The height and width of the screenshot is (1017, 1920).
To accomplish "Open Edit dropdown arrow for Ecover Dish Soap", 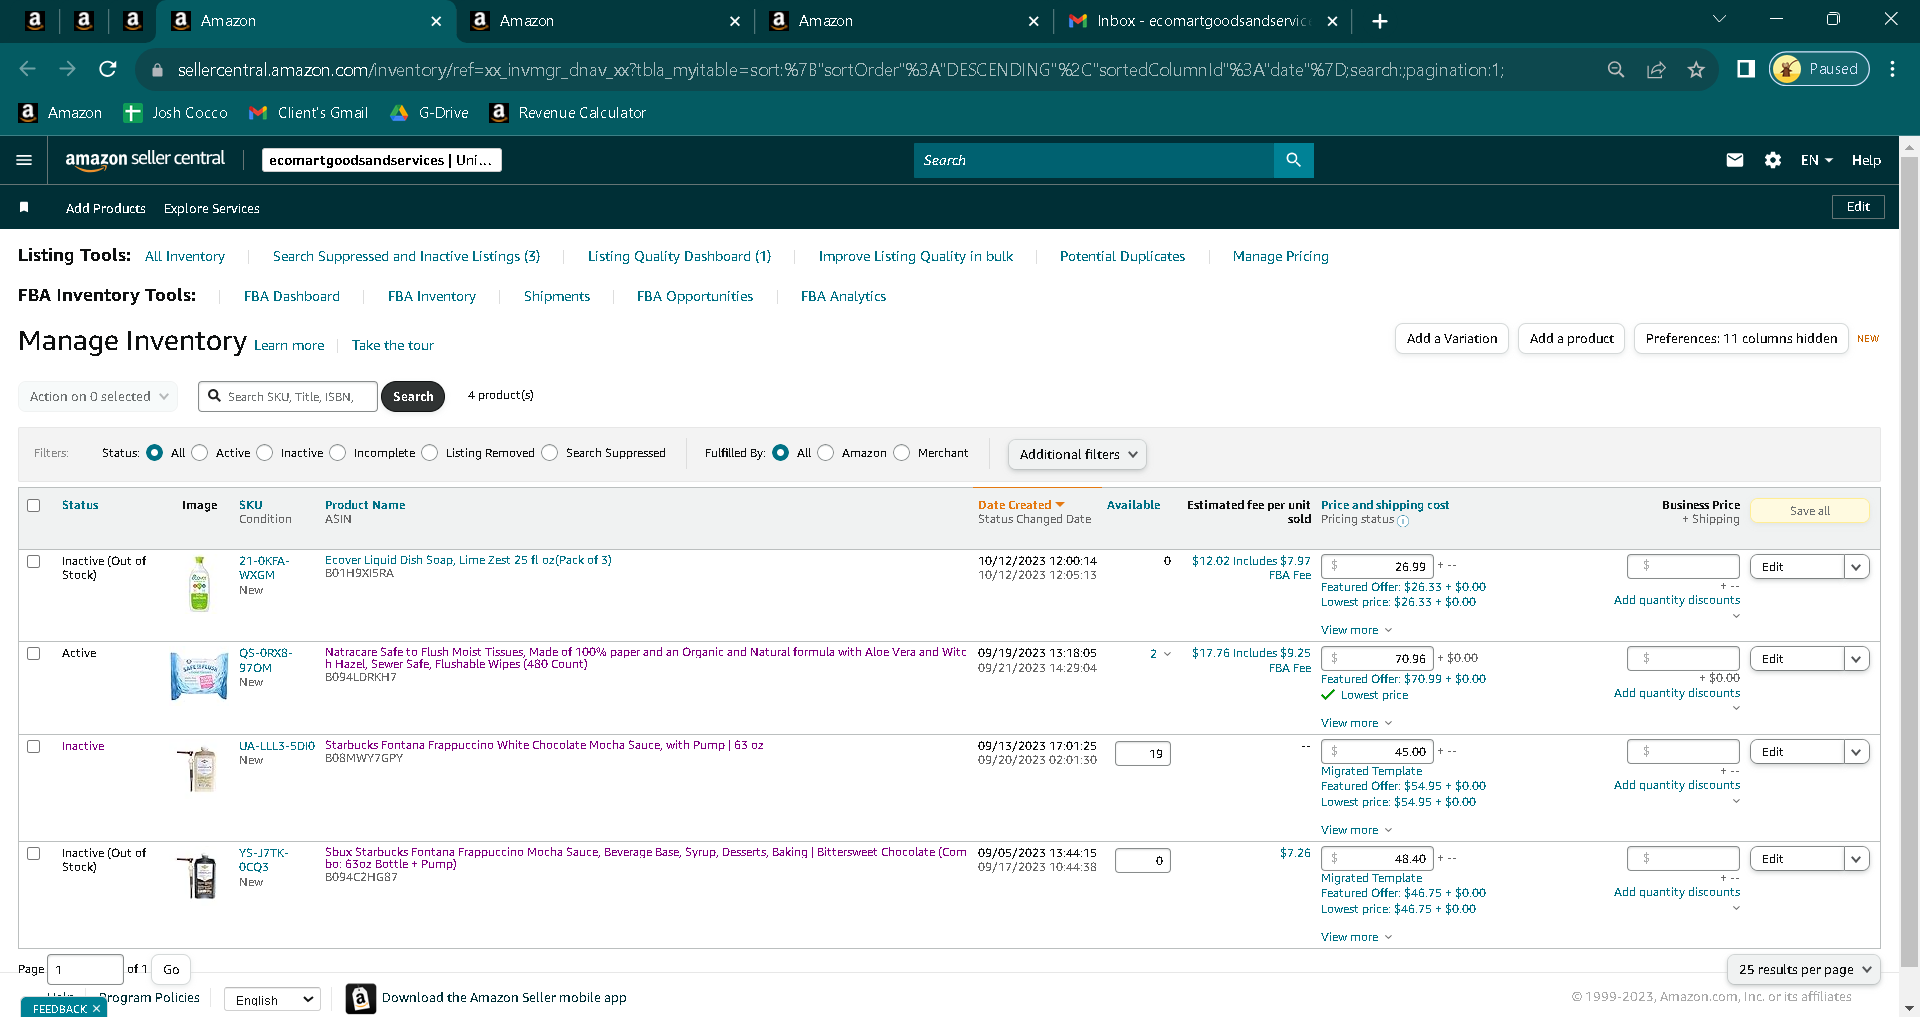I will point(1857,567).
